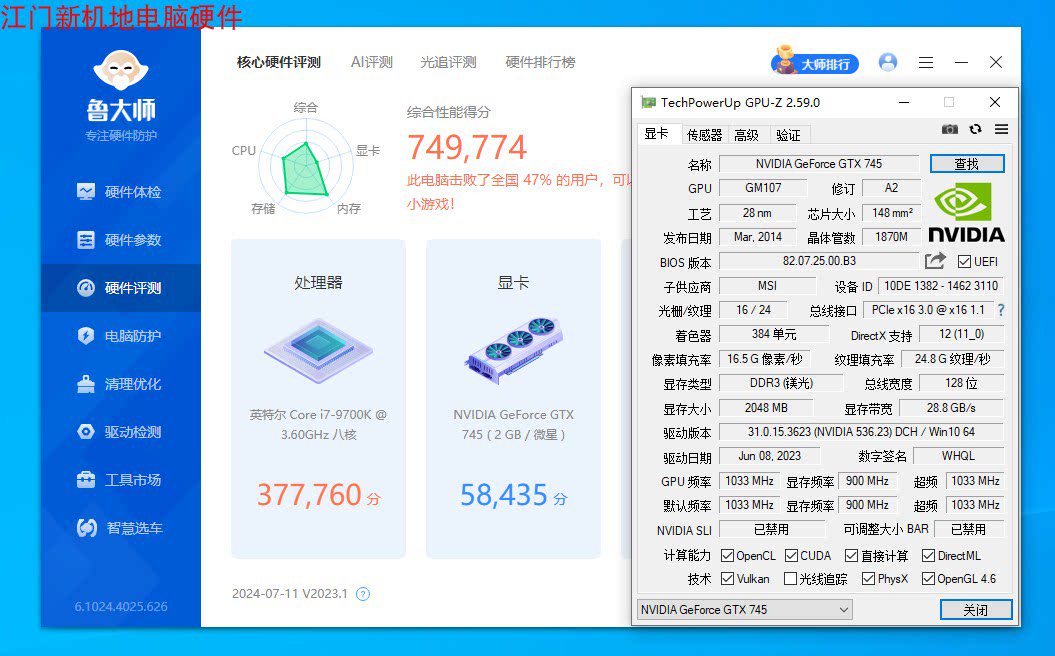The image size is (1055, 656).
Task: Open GPU-Z hamburger menu icon
Action: point(1001,129)
